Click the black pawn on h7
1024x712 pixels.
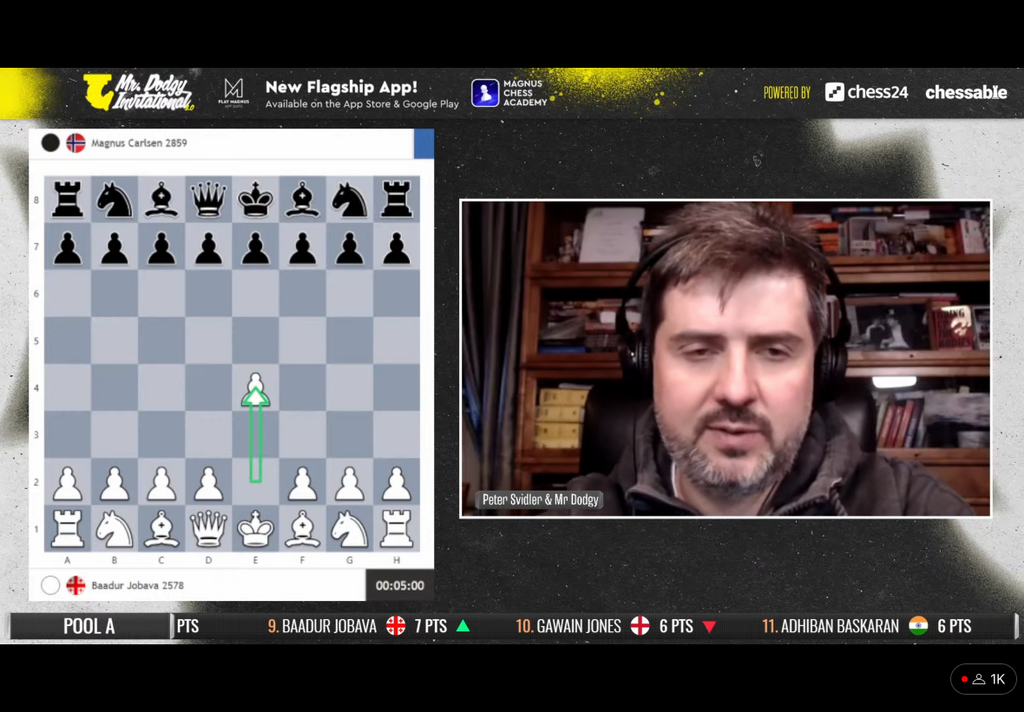[x=396, y=246]
